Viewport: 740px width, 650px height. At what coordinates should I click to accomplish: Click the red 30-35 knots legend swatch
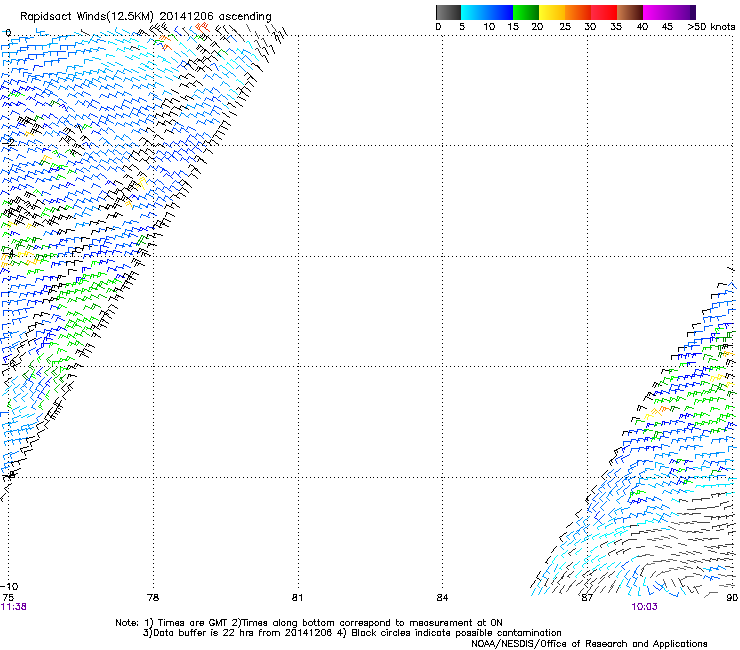pyautogui.click(x=604, y=12)
